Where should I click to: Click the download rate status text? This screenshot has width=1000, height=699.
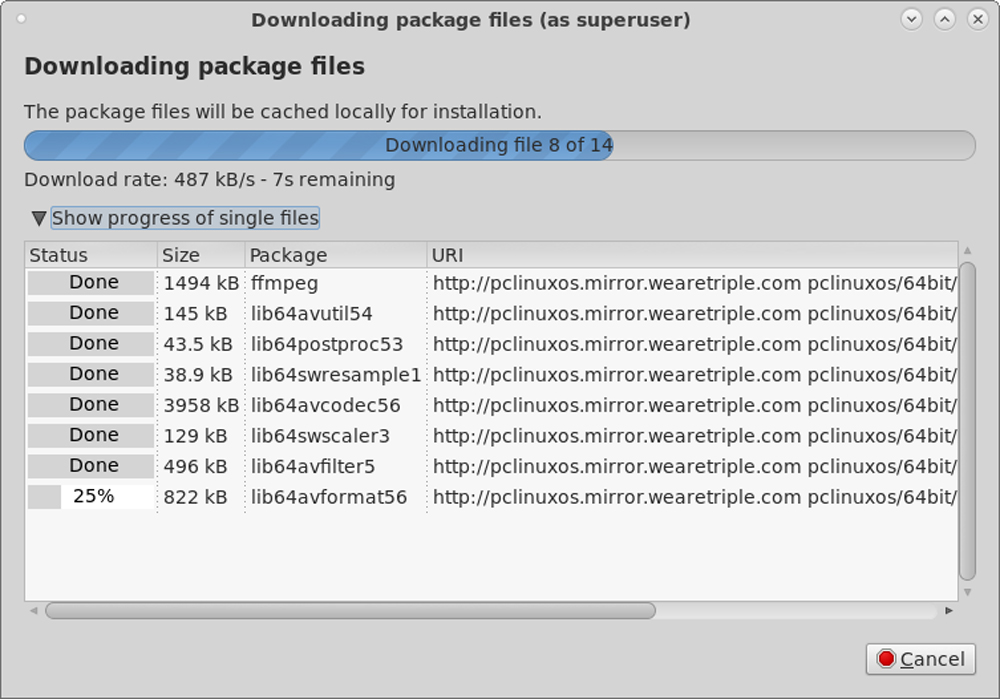tap(210, 180)
